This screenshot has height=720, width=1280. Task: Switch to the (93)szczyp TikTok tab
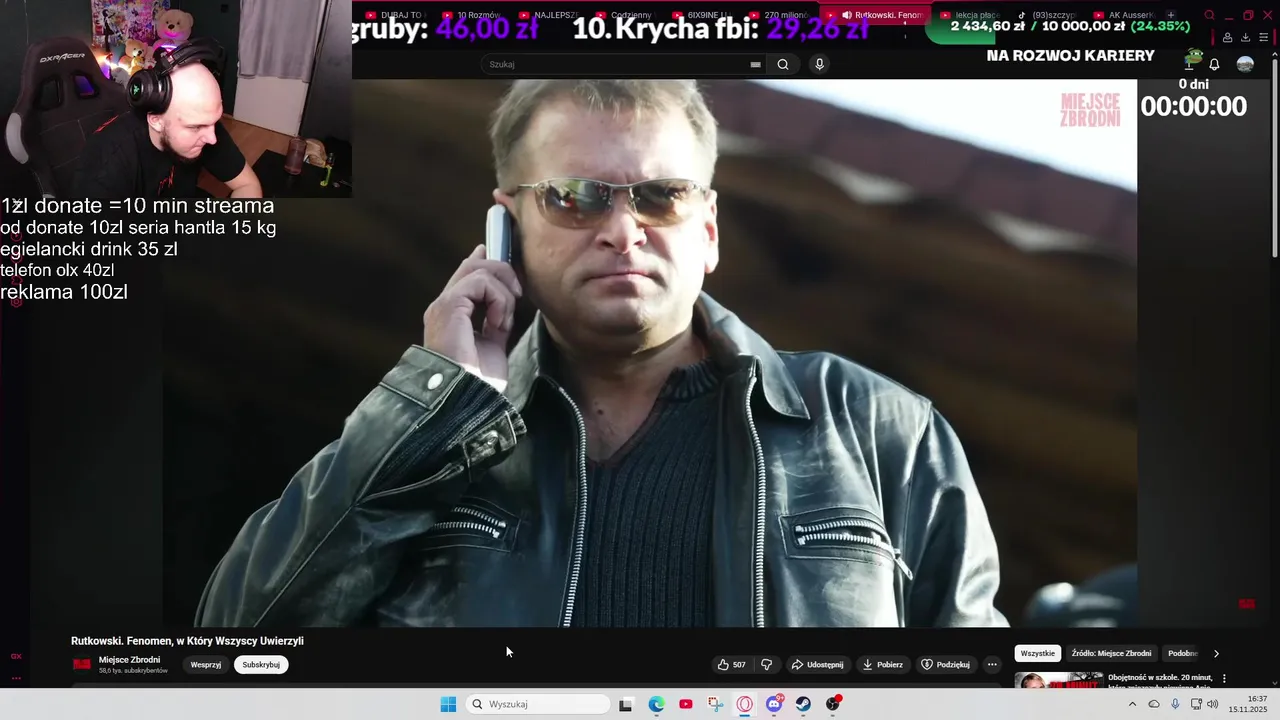(x=1047, y=15)
